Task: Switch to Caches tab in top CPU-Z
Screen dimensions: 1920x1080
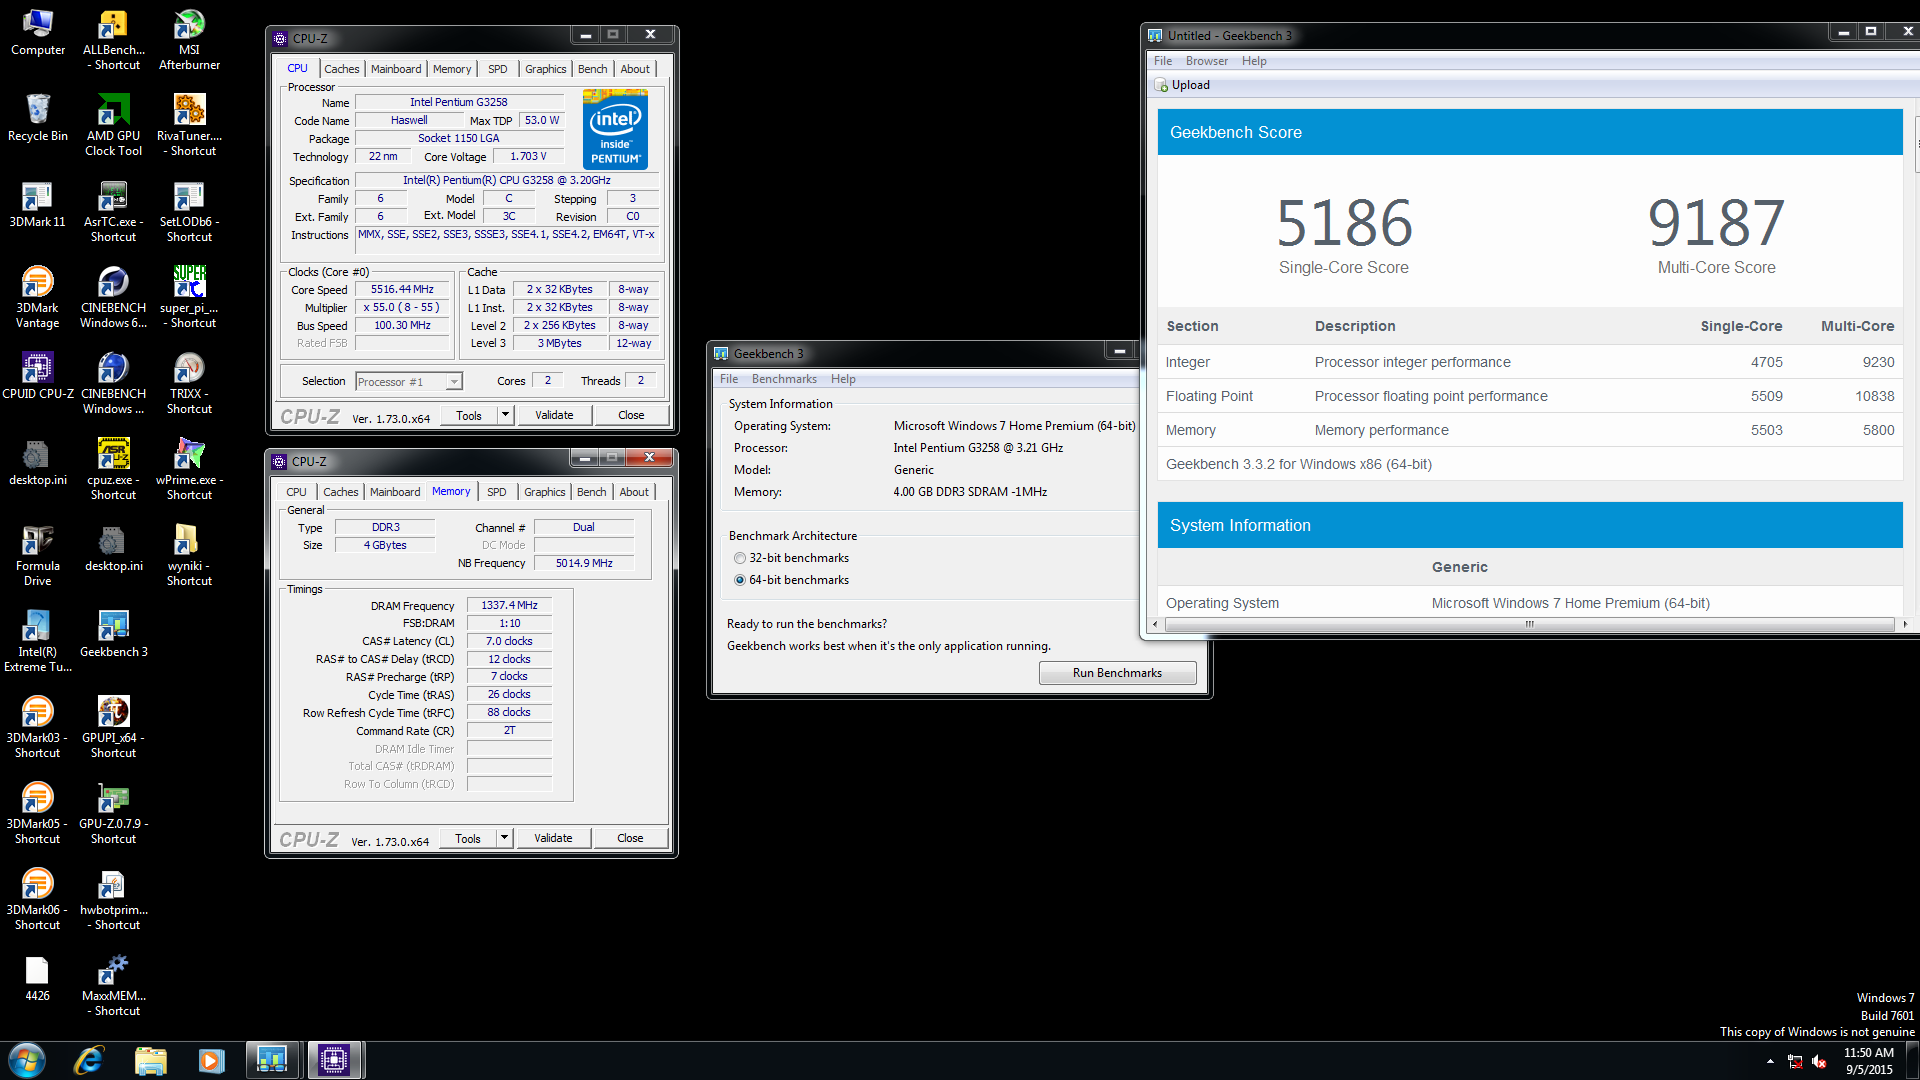Action: [341, 69]
